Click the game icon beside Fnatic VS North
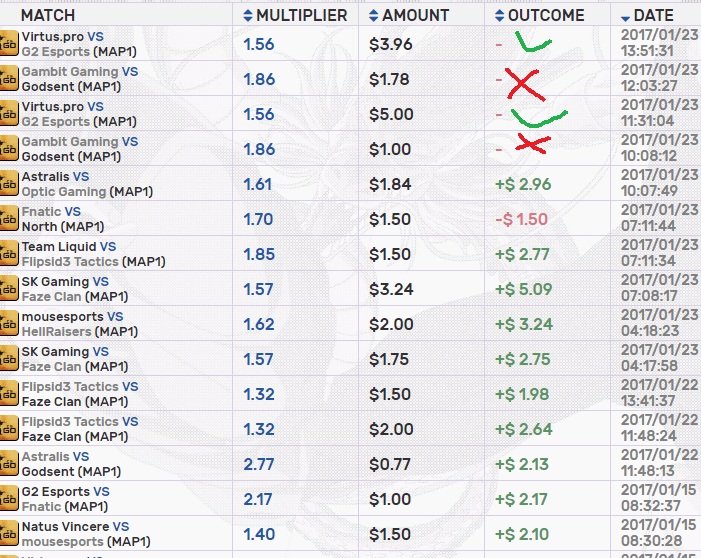The height and width of the screenshot is (558, 701). pyautogui.click(x=8, y=218)
